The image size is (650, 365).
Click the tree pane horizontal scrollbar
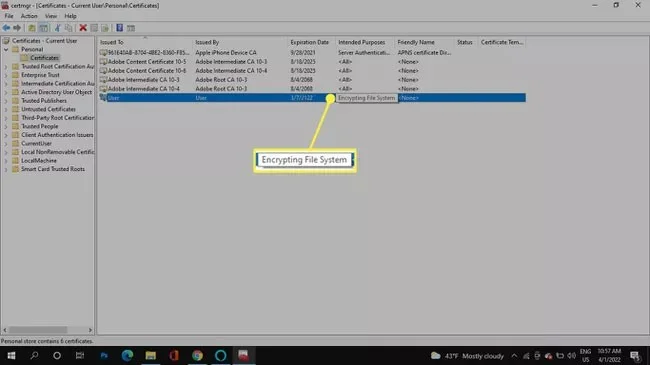pyautogui.click(x=38, y=330)
